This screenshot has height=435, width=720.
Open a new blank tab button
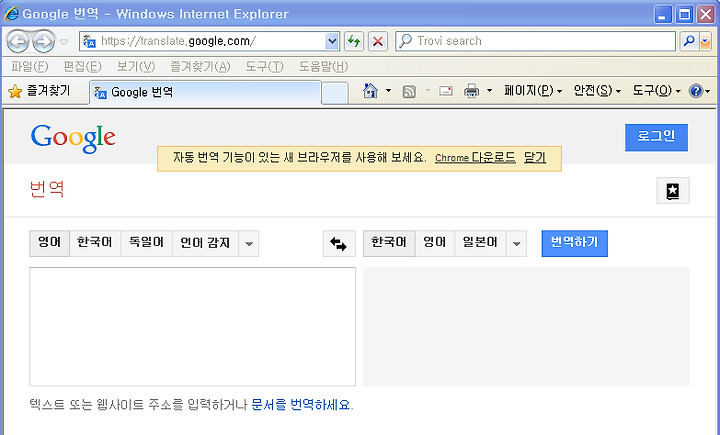335,93
